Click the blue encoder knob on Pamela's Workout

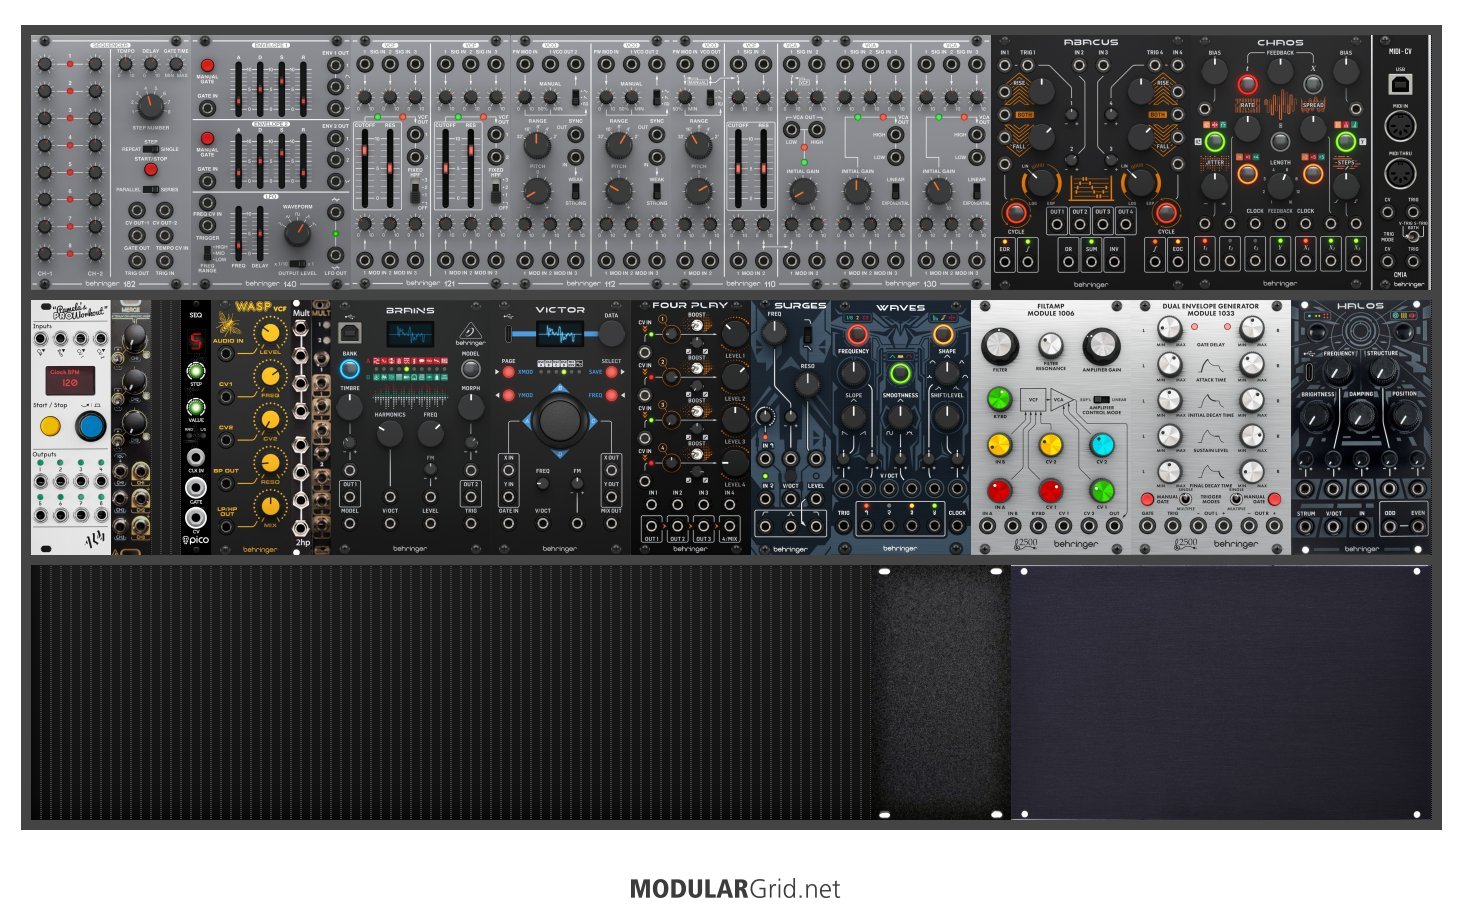tap(91, 427)
